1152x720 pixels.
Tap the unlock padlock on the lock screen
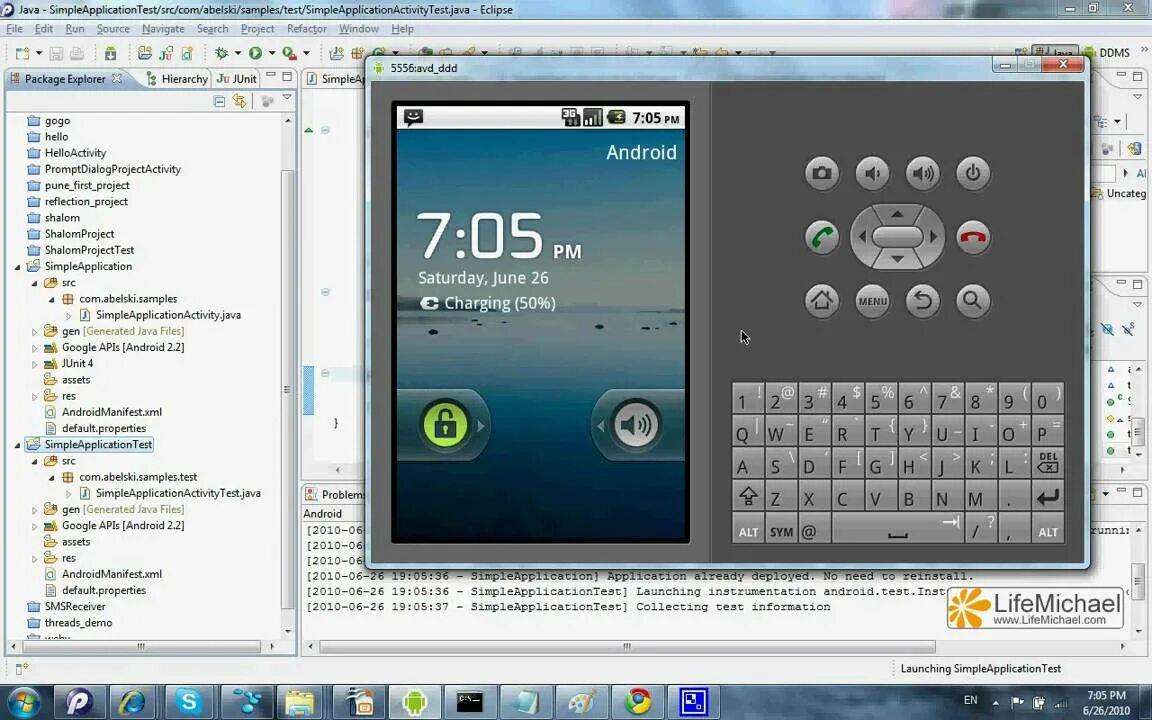tap(444, 423)
